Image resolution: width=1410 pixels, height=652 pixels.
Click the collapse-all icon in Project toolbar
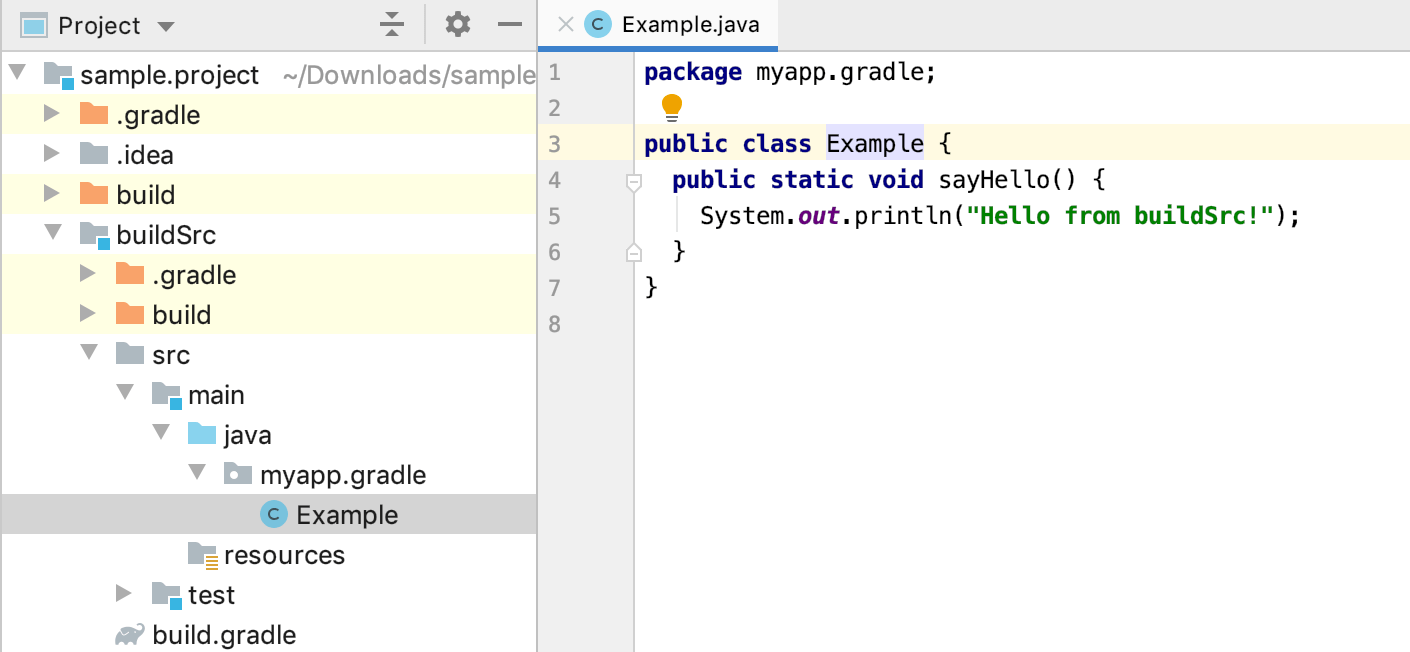pyautogui.click(x=390, y=24)
